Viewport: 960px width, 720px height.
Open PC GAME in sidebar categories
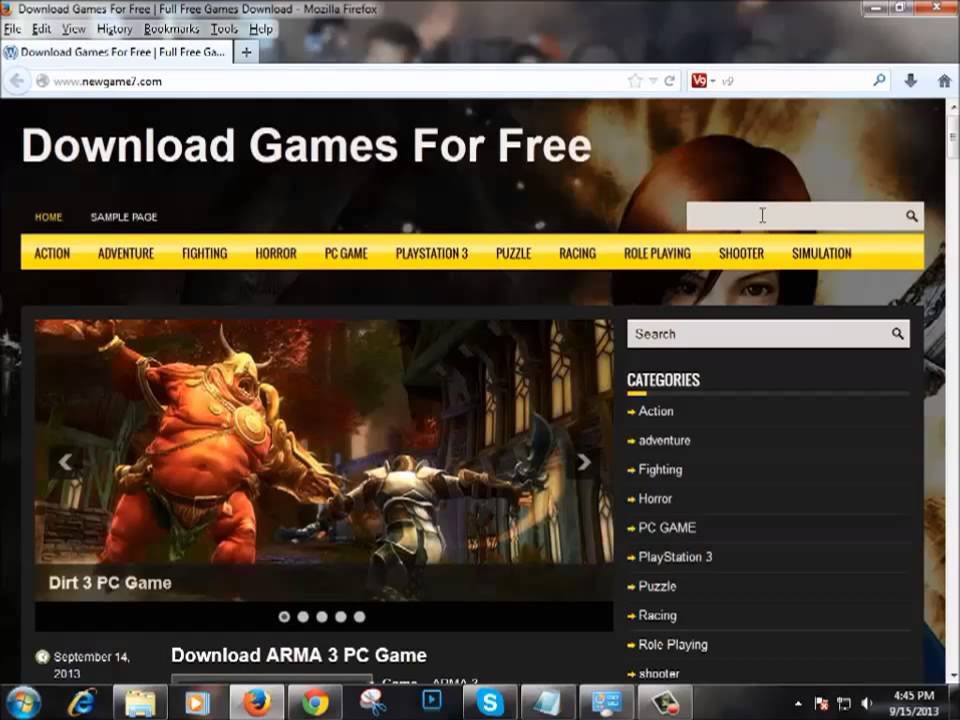point(667,528)
